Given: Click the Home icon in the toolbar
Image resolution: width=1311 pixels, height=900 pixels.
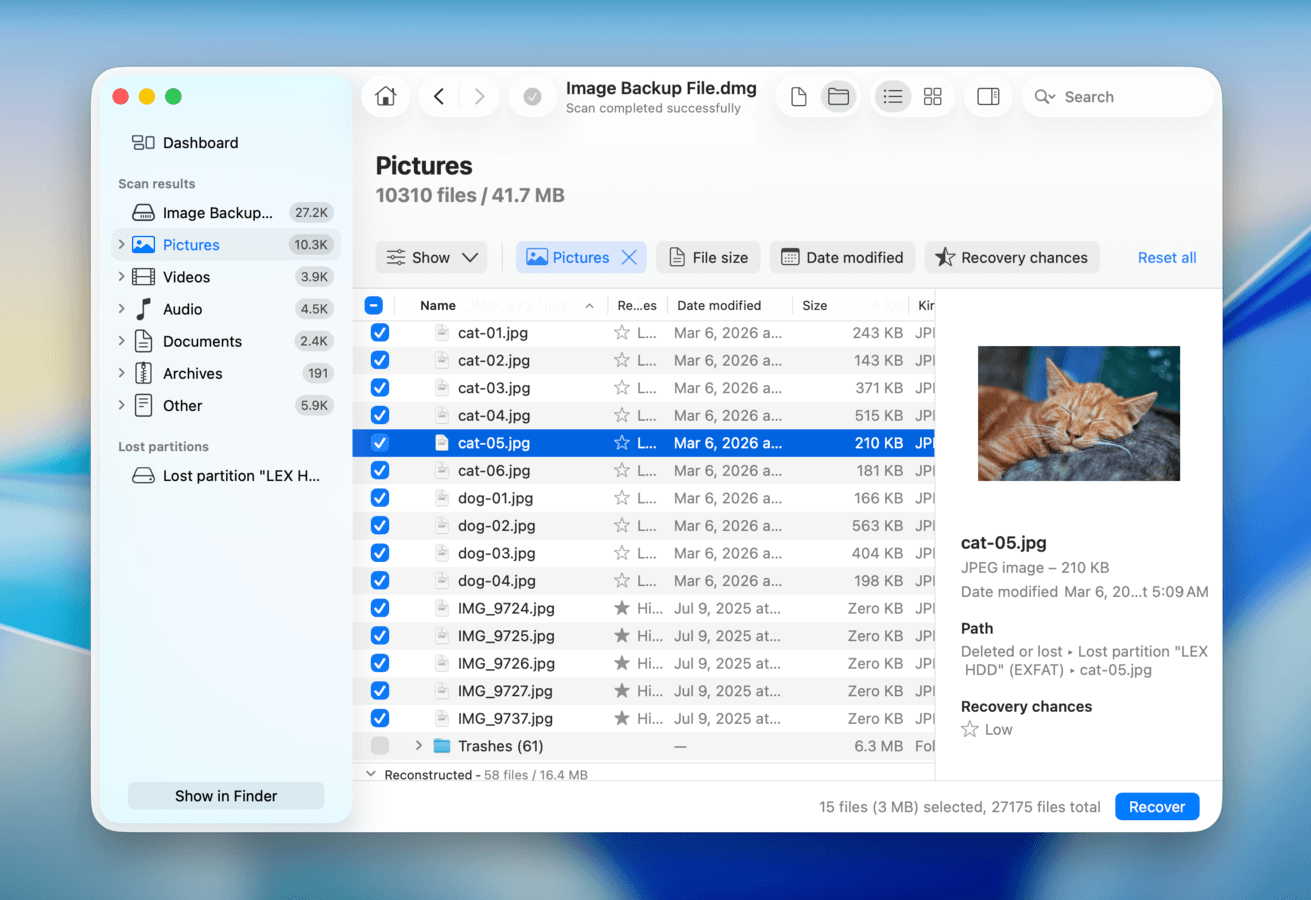Looking at the screenshot, I should tap(386, 95).
